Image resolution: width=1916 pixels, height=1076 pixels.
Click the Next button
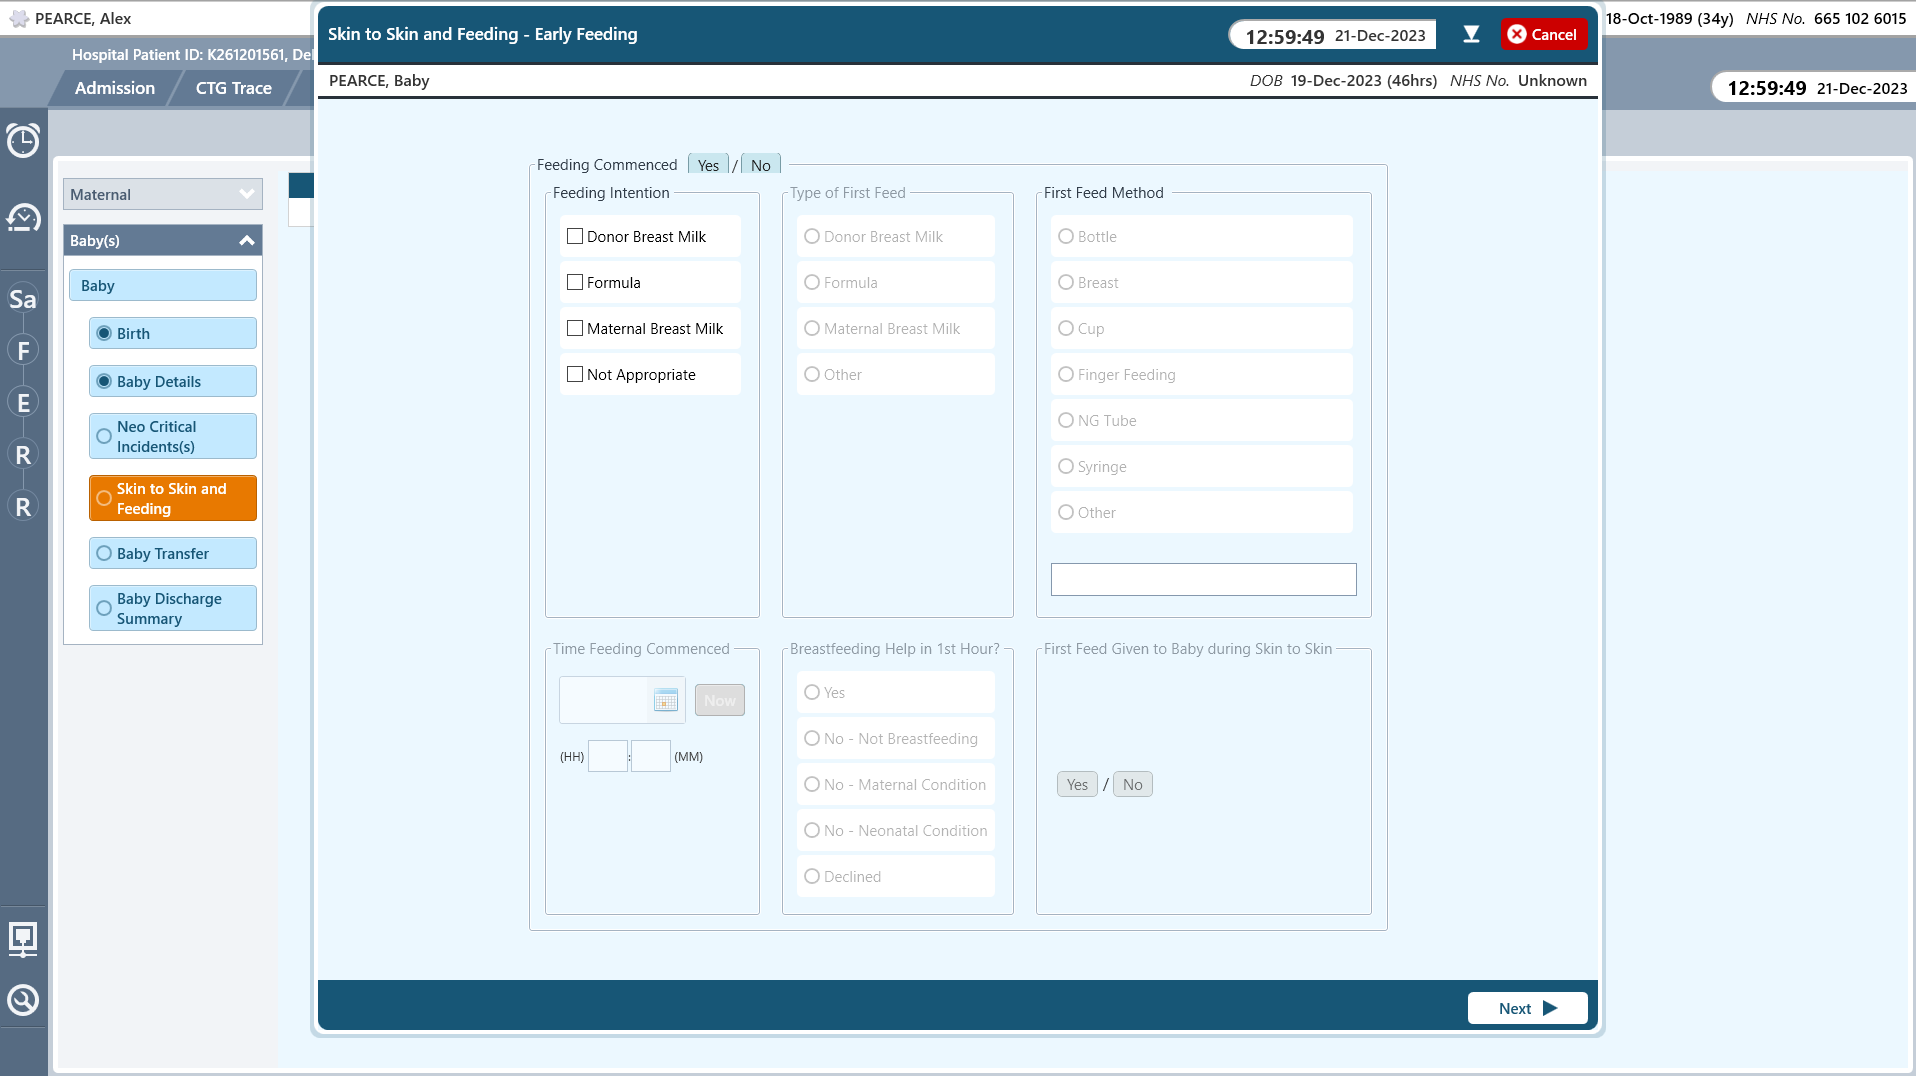(x=1527, y=1008)
